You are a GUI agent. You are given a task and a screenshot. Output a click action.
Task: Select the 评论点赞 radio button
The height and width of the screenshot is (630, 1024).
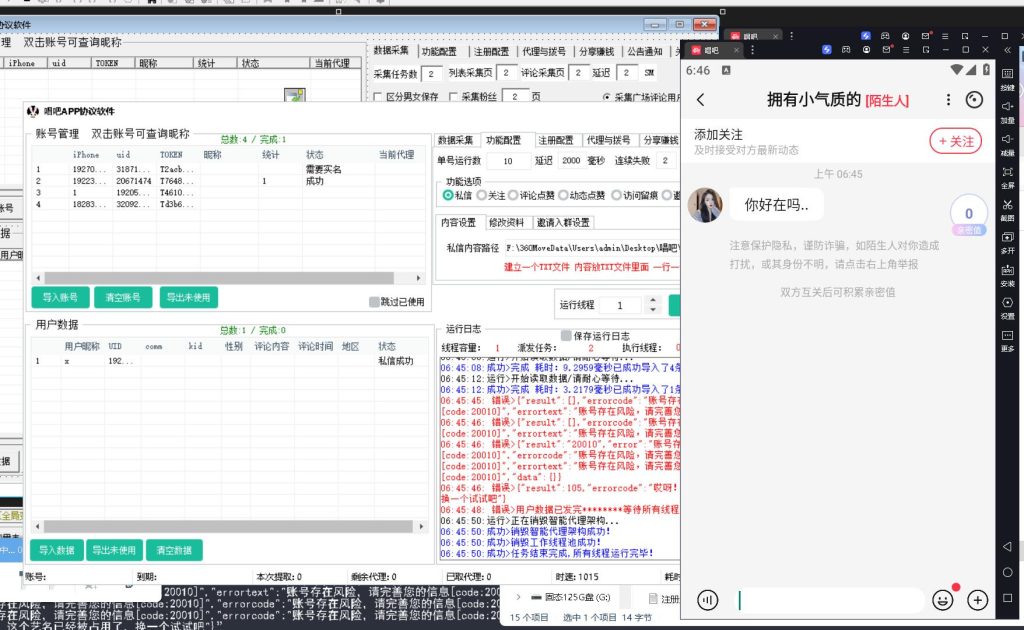click(x=513, y=195)
